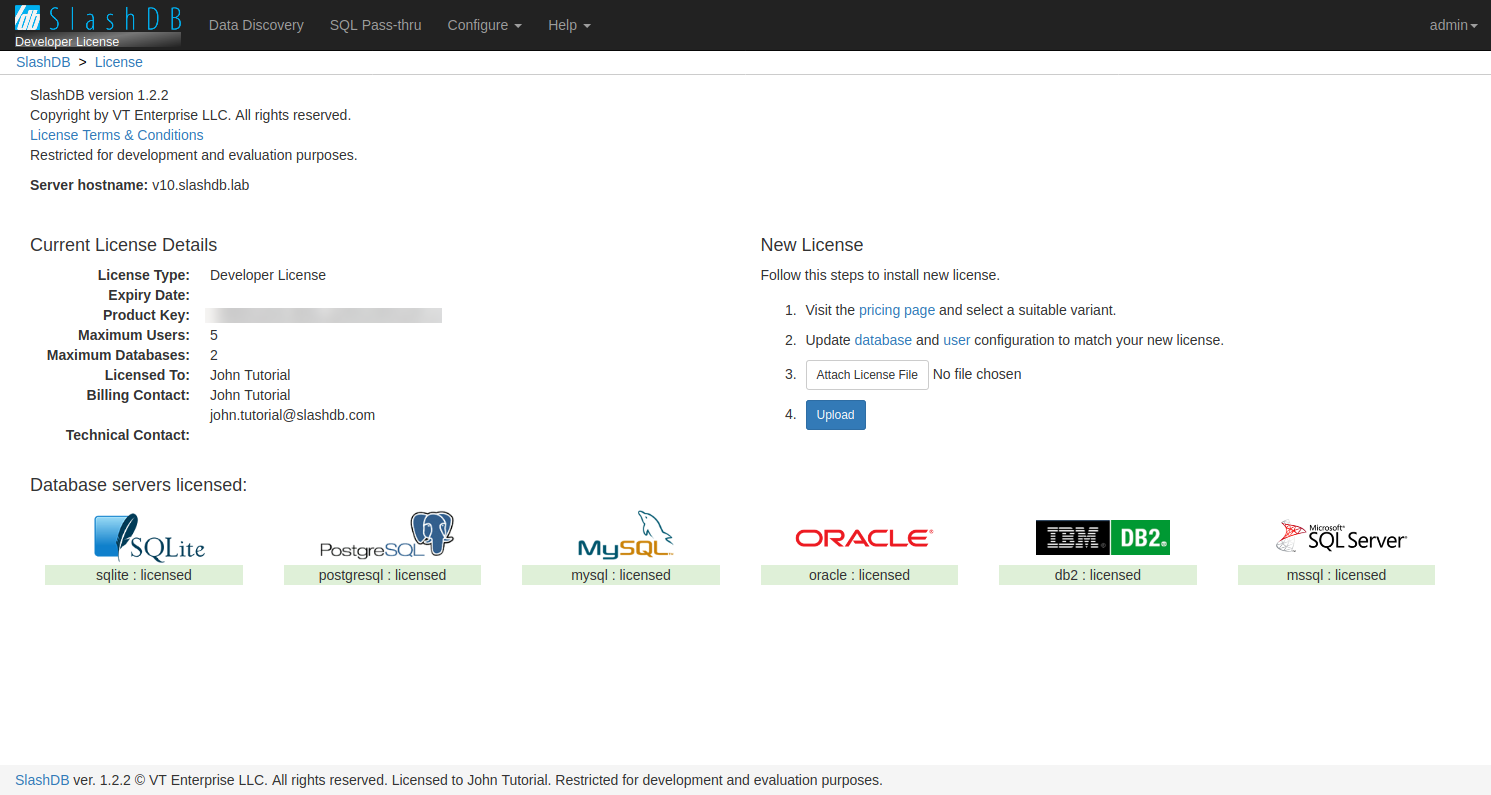Open SQL Pass-thru page

(376, 25)
